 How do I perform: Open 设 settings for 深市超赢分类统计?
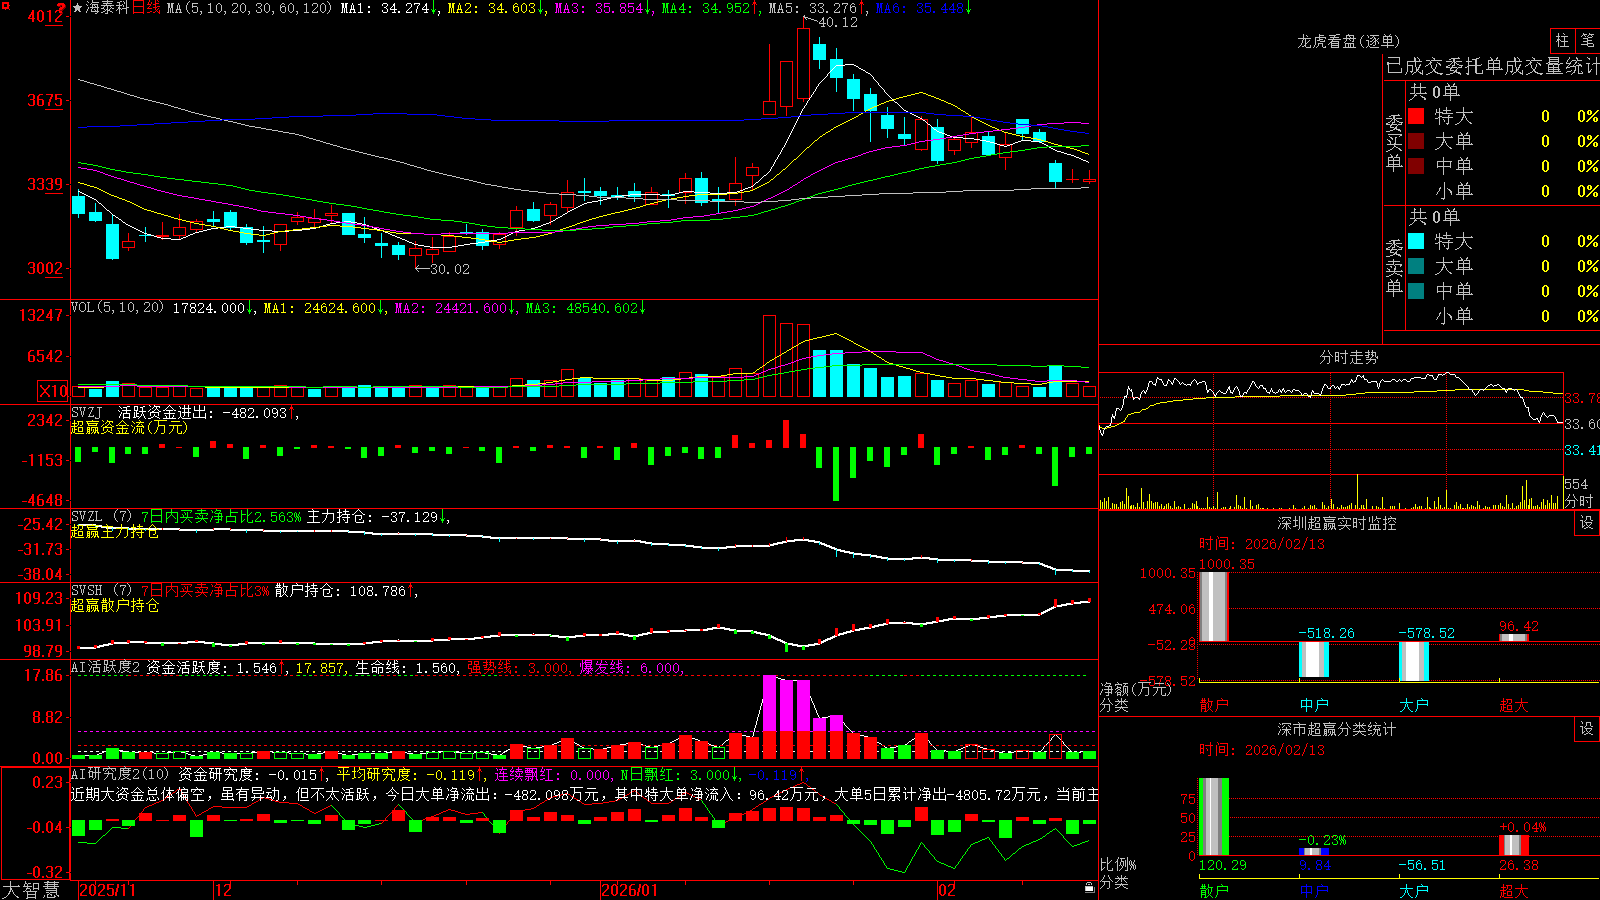click(x=1586, y=729)
